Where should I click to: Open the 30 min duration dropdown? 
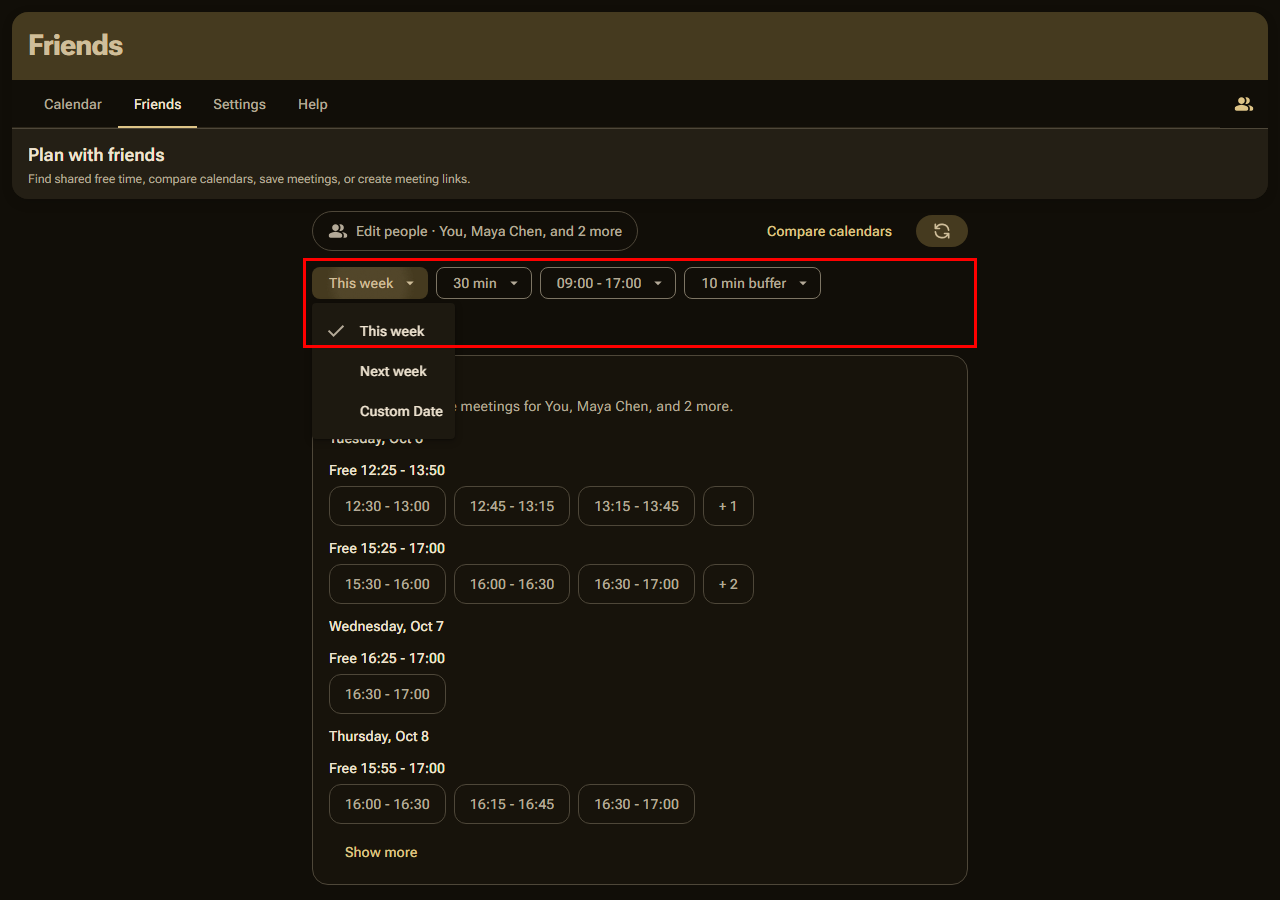484,283
